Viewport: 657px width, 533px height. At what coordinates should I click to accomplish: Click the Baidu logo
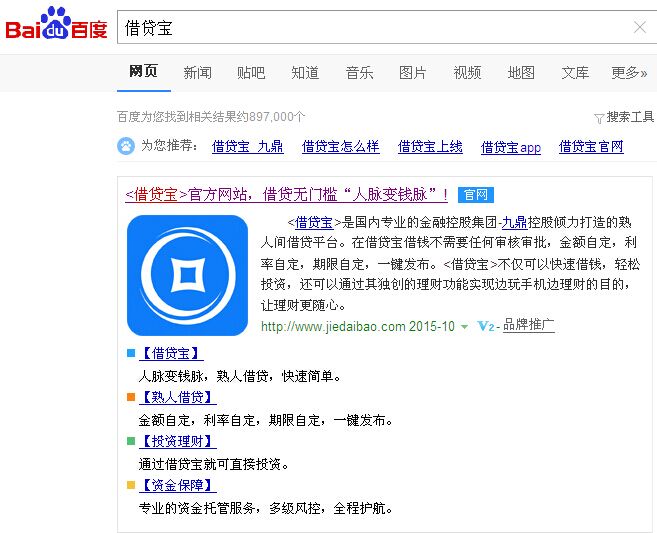57,24
